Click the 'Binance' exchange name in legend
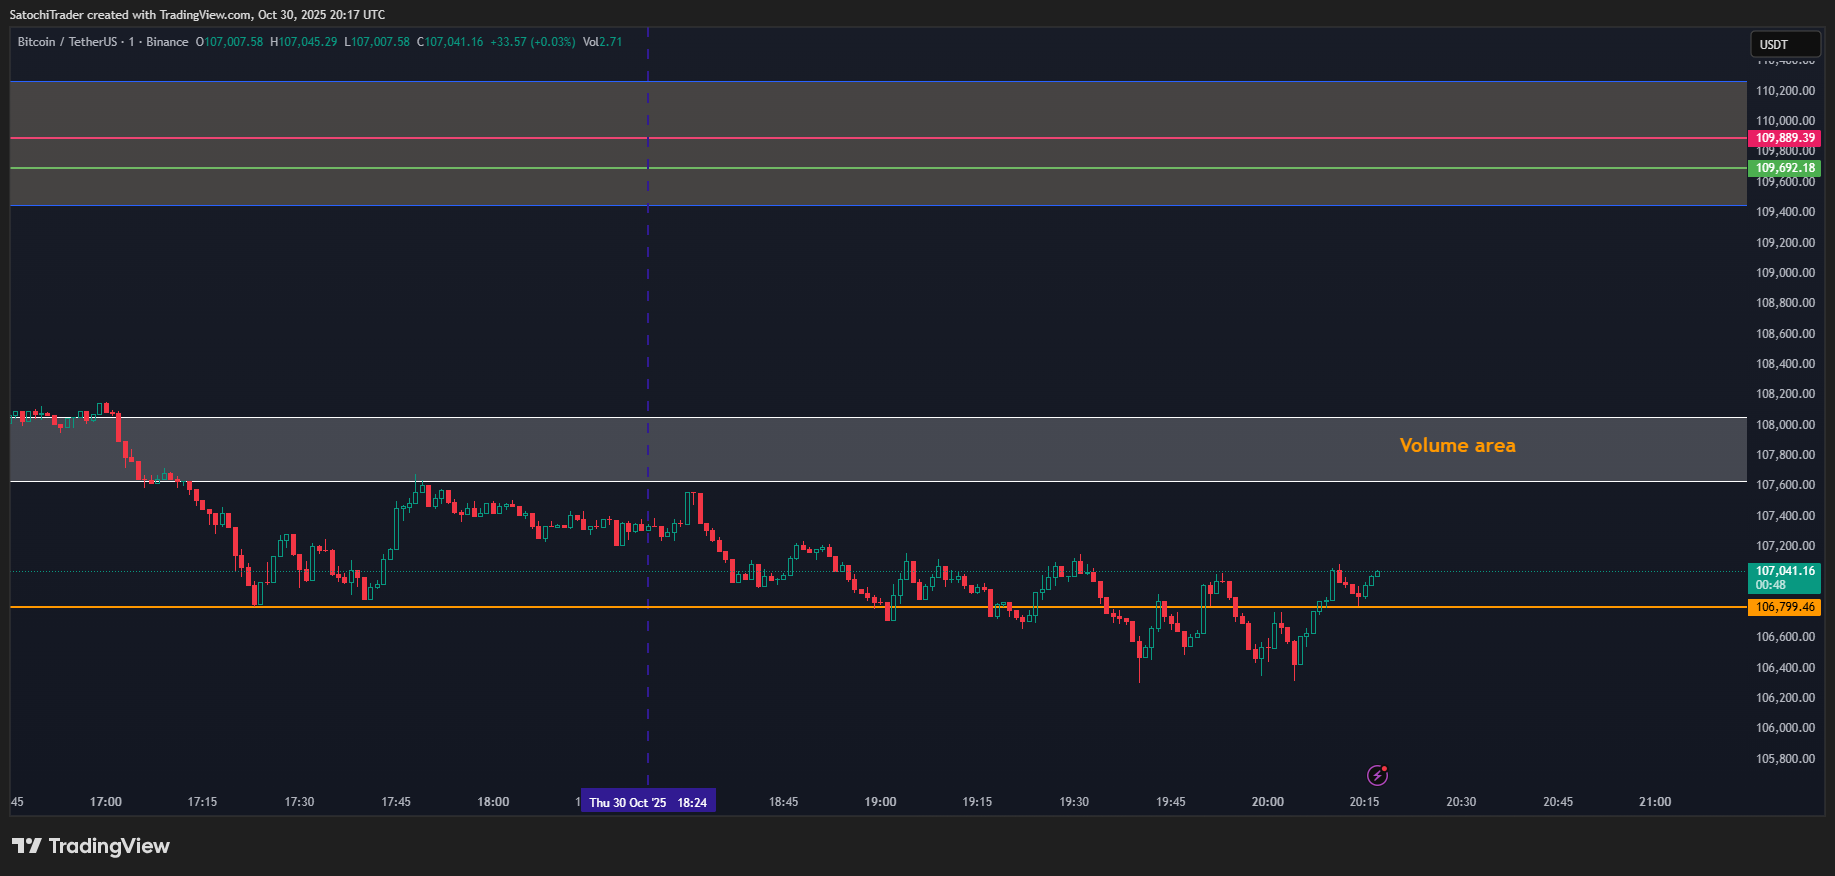 click(167, 42)
